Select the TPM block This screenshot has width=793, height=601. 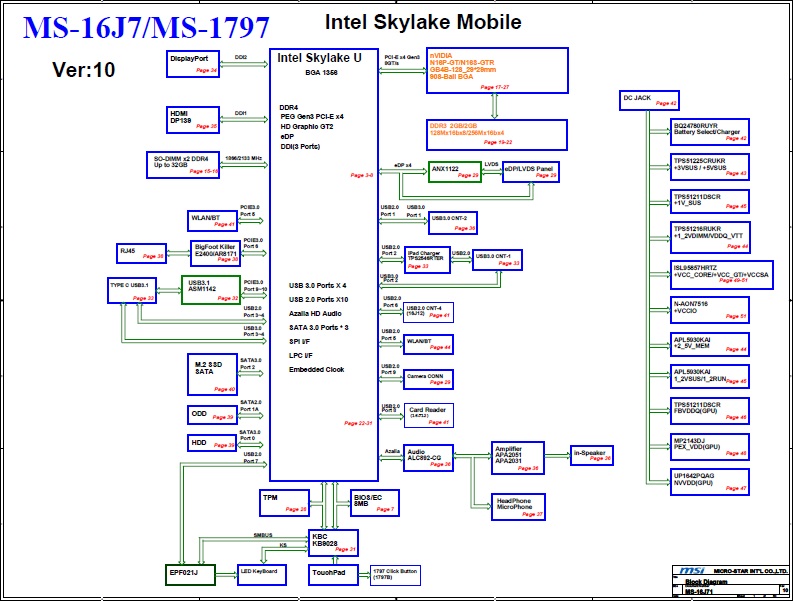(x=285, y=503)
